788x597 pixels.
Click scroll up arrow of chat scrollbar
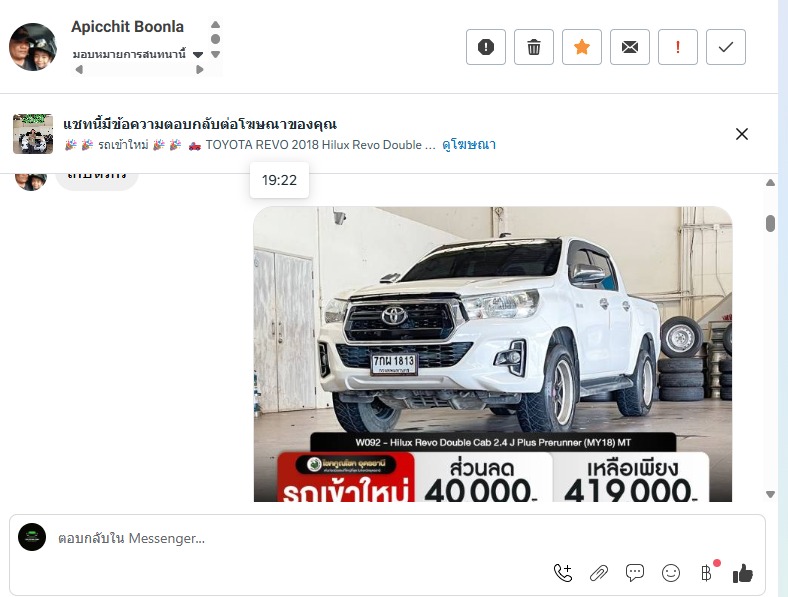click(x=770, y=183)
